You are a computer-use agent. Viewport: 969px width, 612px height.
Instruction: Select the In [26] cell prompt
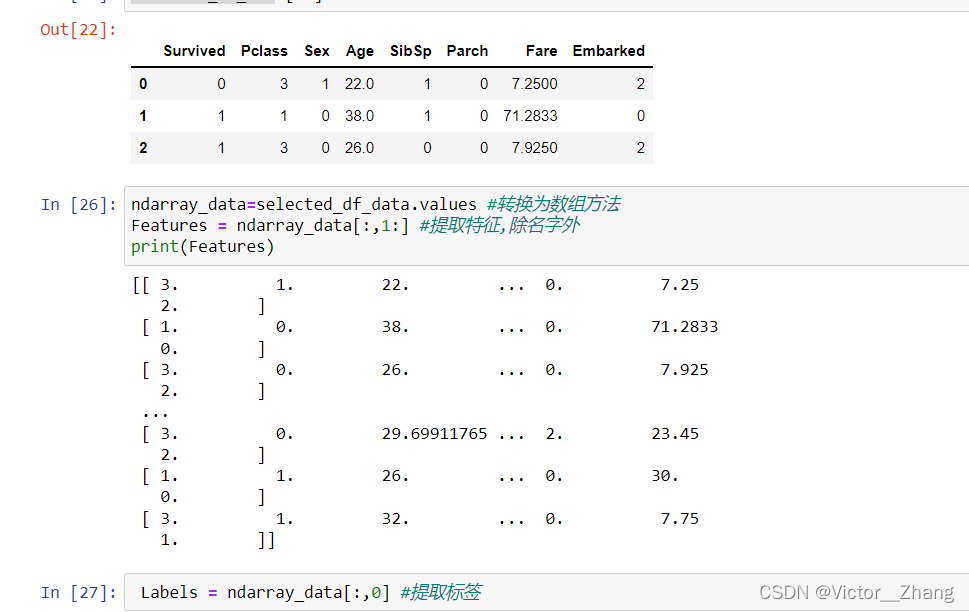[78, 205]
